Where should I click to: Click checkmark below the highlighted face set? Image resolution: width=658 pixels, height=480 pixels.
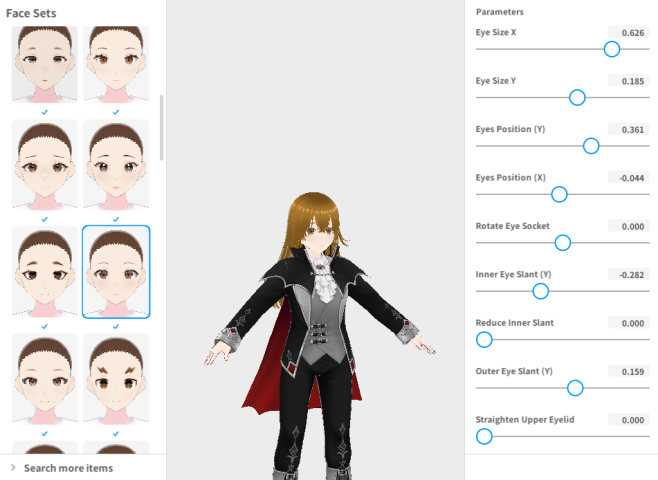116,326
